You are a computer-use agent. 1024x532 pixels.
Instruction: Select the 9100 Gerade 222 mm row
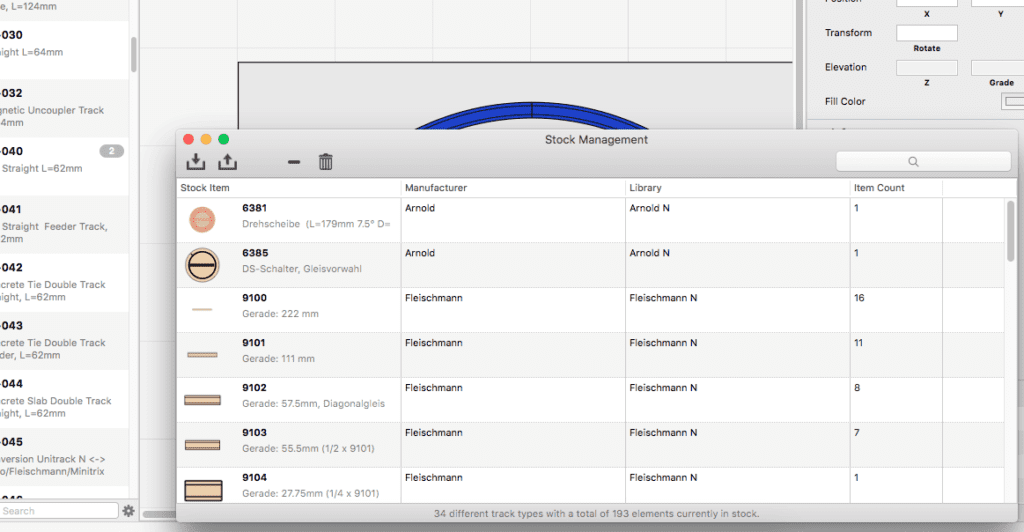(x=590, y=310)
